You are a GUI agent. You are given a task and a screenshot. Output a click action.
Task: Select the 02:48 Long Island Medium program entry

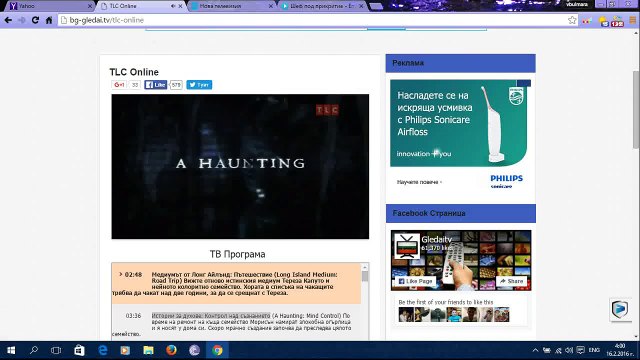click(x=236, y=283)
